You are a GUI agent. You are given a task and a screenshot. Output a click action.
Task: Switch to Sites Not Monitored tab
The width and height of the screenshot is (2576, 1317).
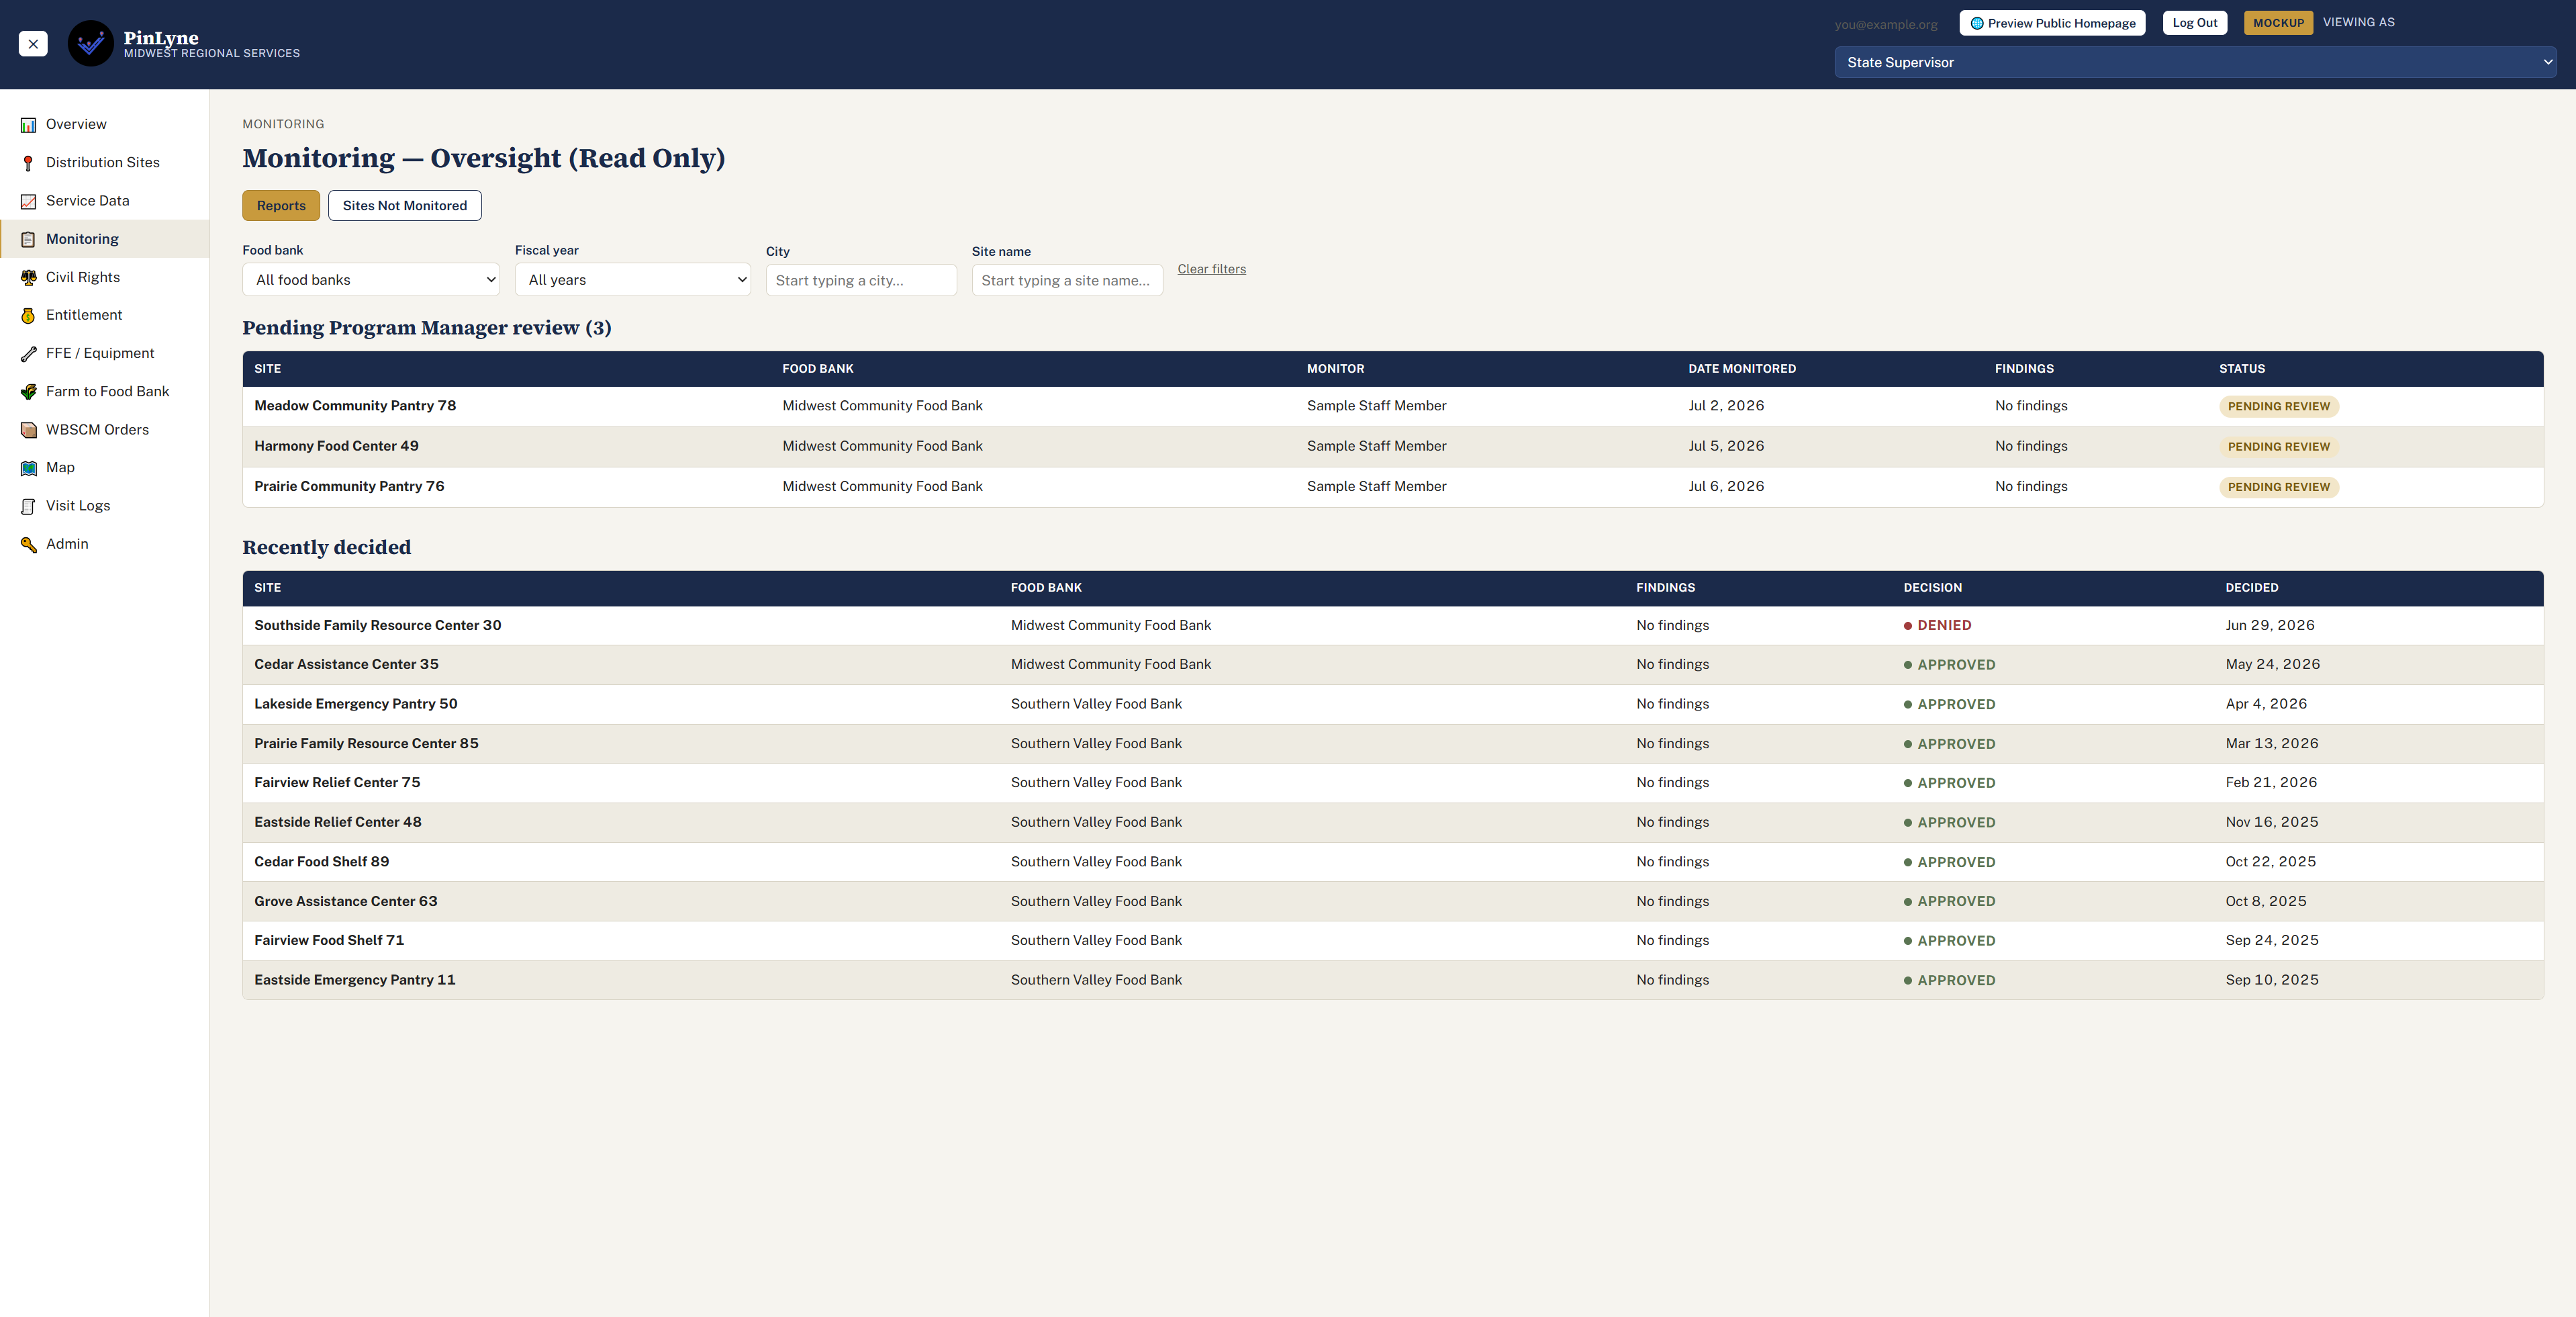[x=404, y=206]
